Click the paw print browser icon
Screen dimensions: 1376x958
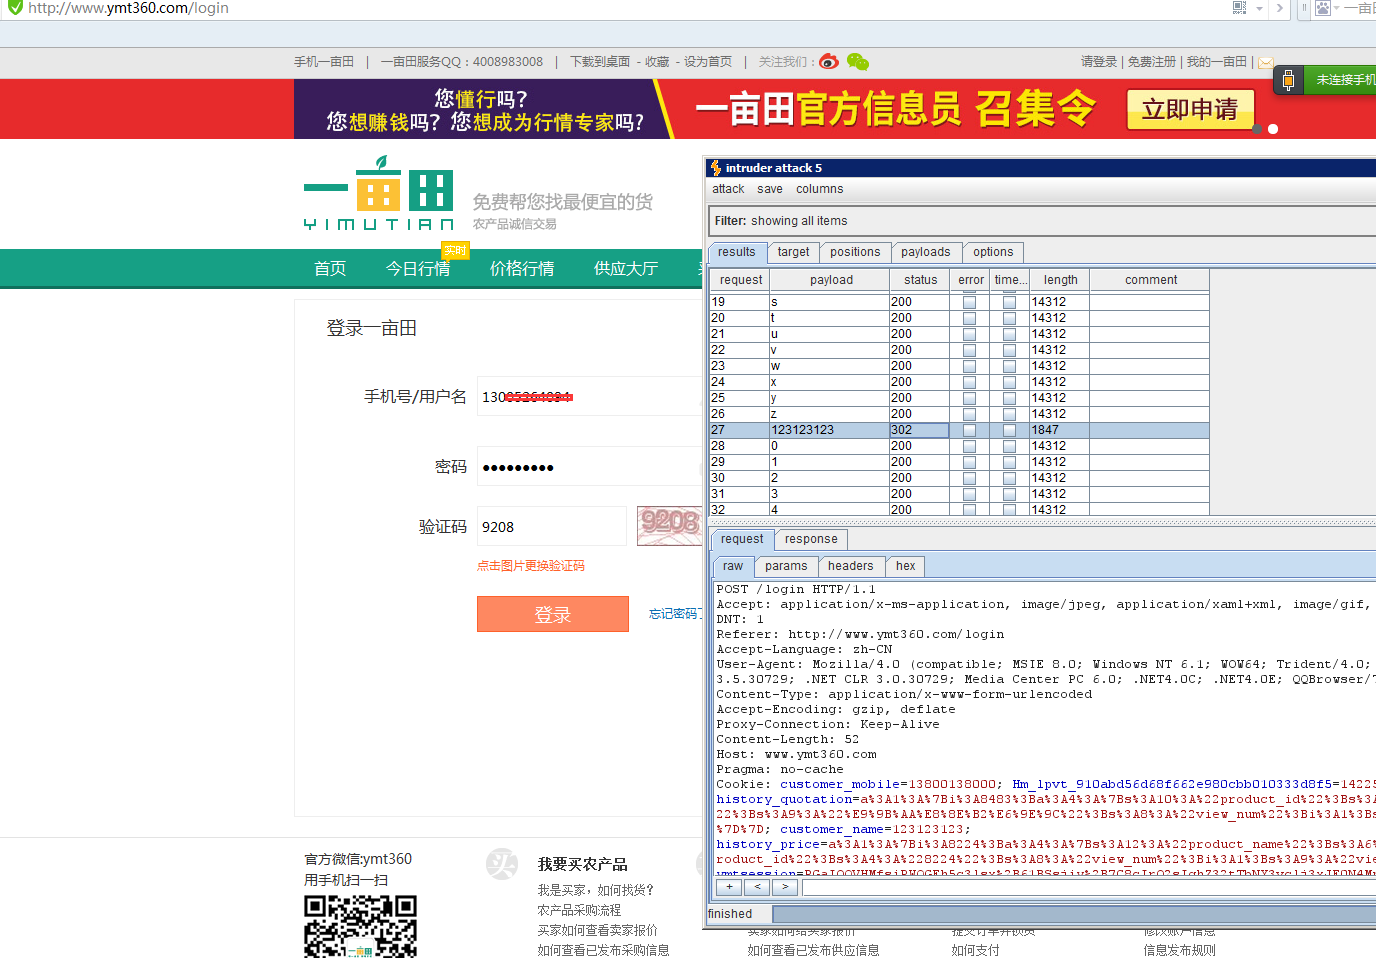[x=1322, y=8]
